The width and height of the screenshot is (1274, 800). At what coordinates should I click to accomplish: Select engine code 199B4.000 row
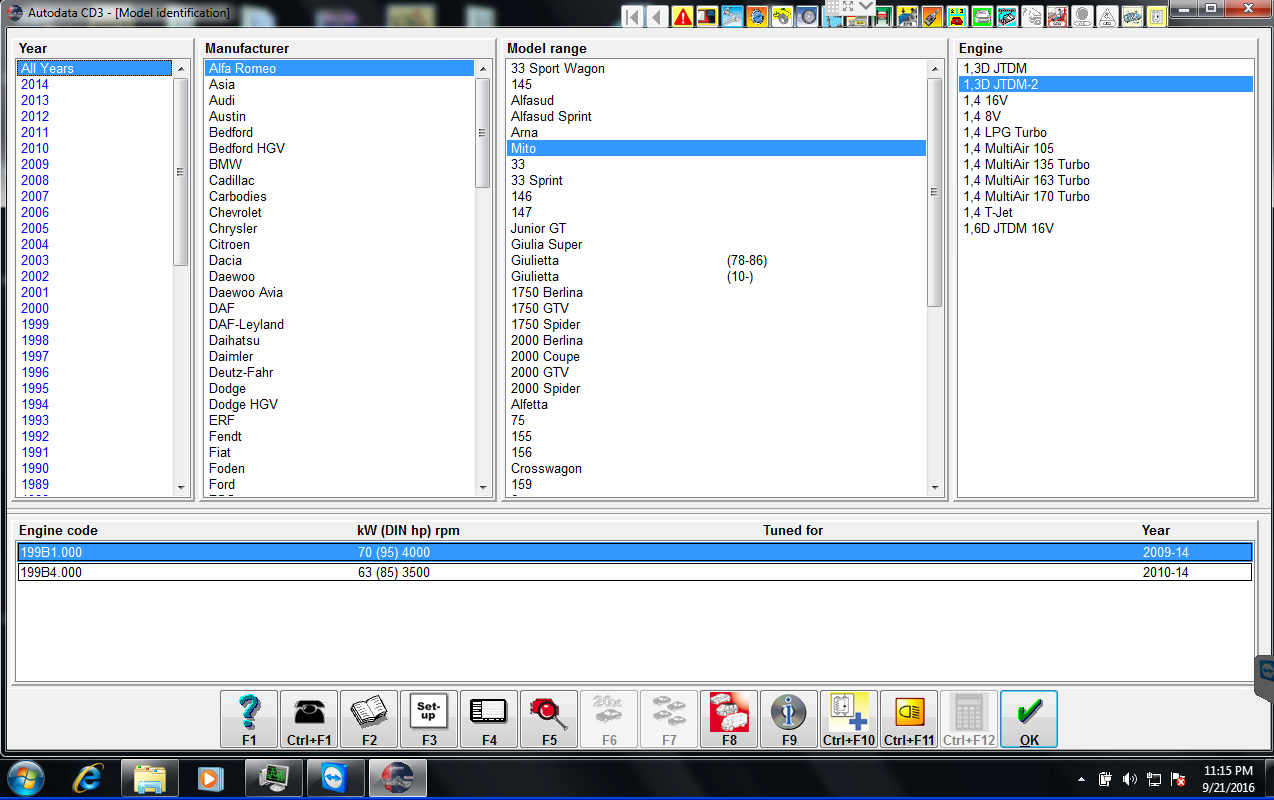[634, 572]
